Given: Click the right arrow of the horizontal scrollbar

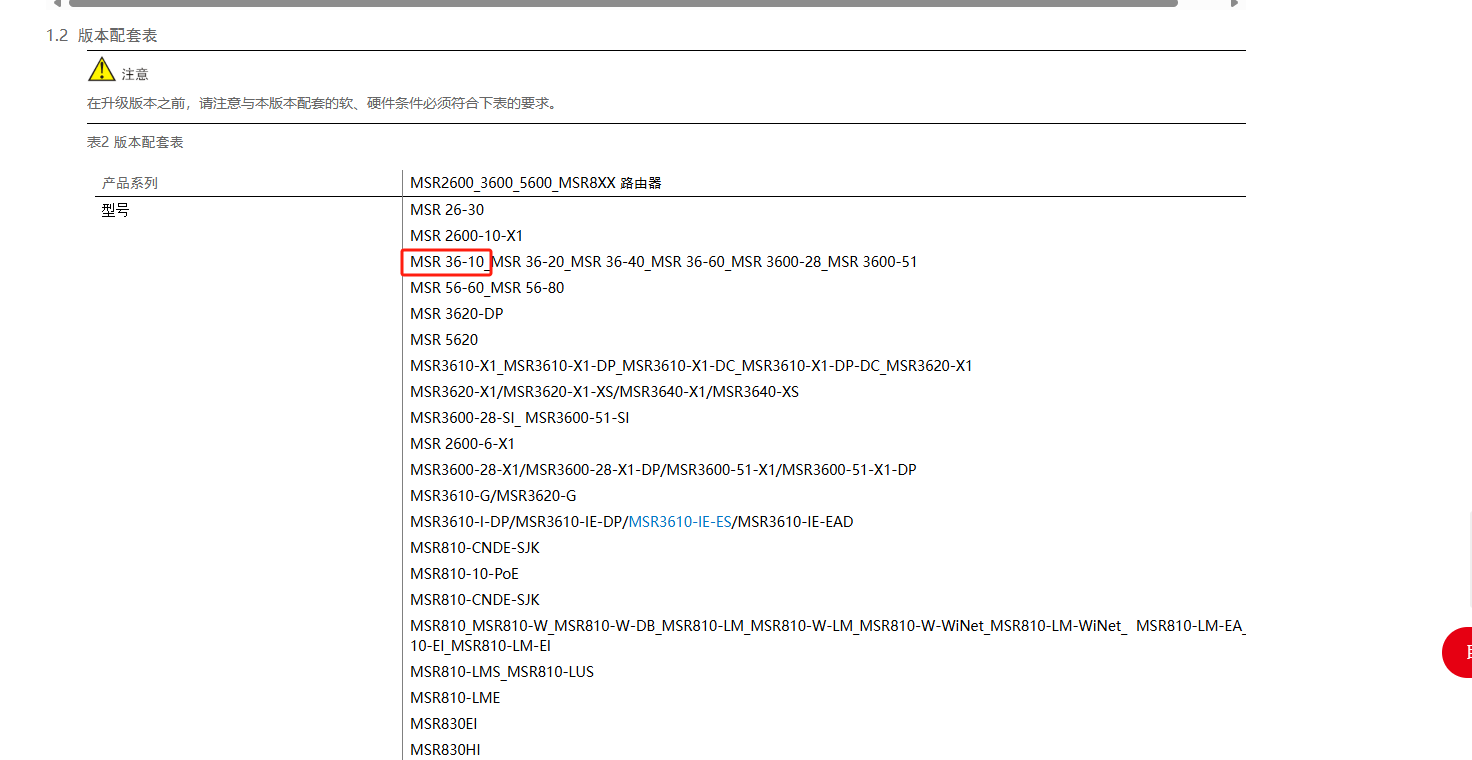Looking at the screenshot, I should [x=1234, y=3].
